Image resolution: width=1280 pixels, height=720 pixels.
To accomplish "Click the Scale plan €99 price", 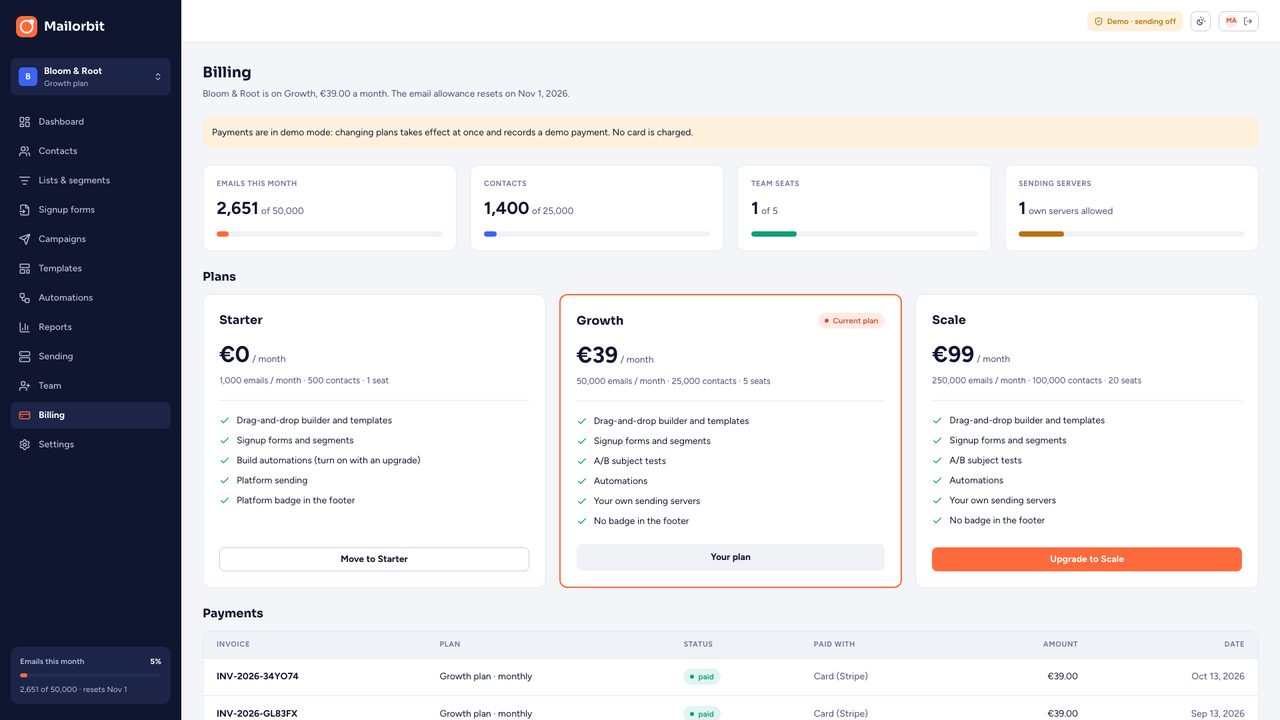I will click(x=953, y=355).
